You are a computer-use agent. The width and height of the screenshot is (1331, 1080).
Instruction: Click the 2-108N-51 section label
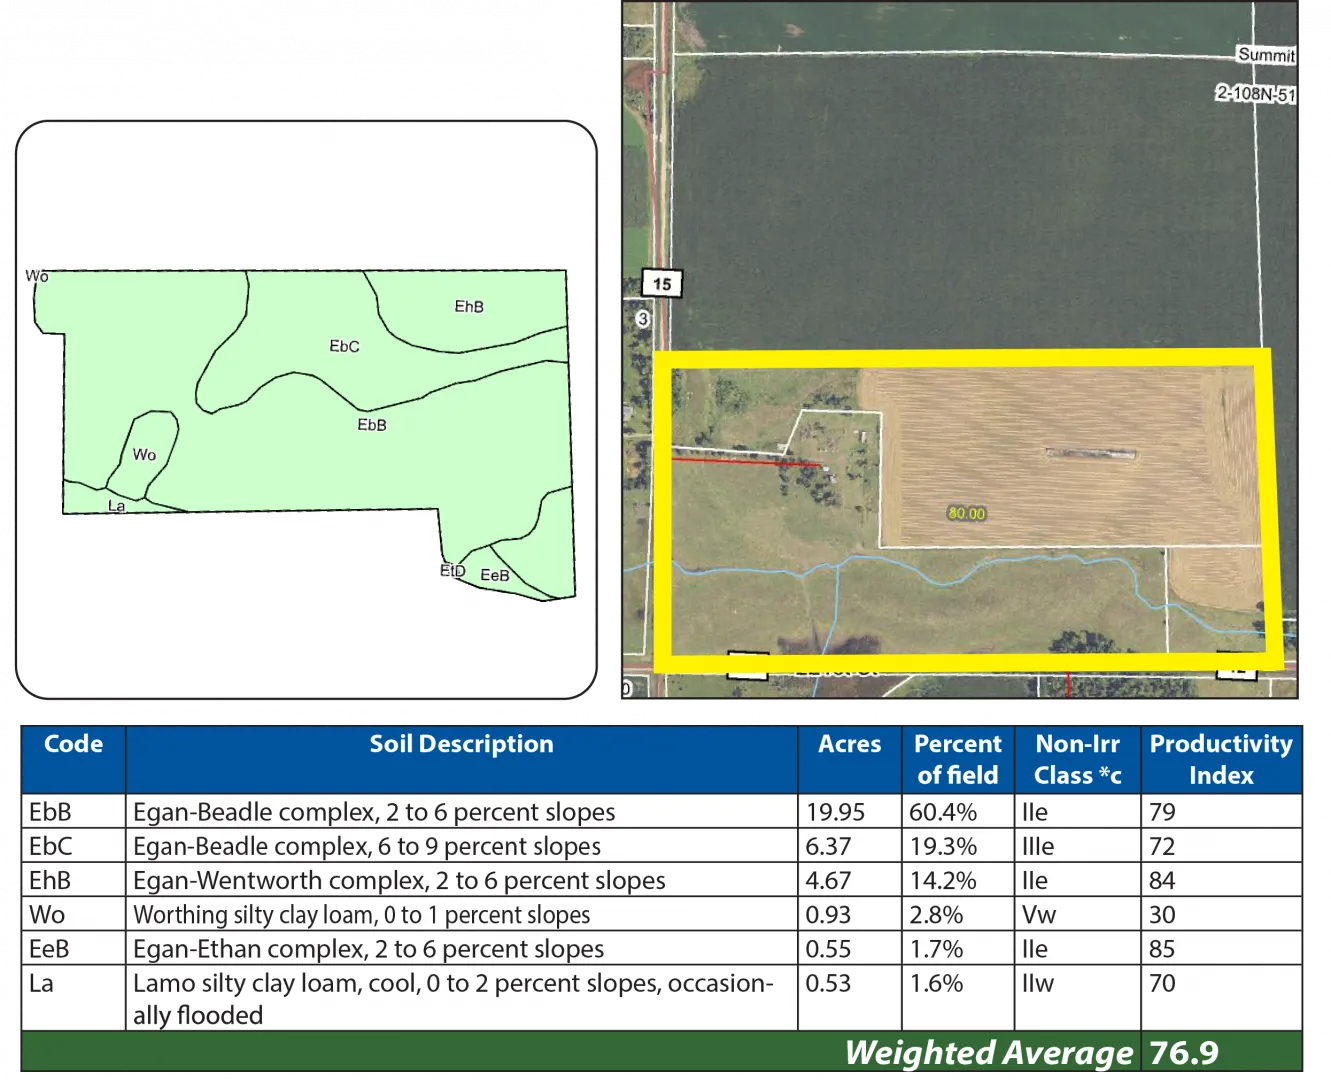[1255, 94]
